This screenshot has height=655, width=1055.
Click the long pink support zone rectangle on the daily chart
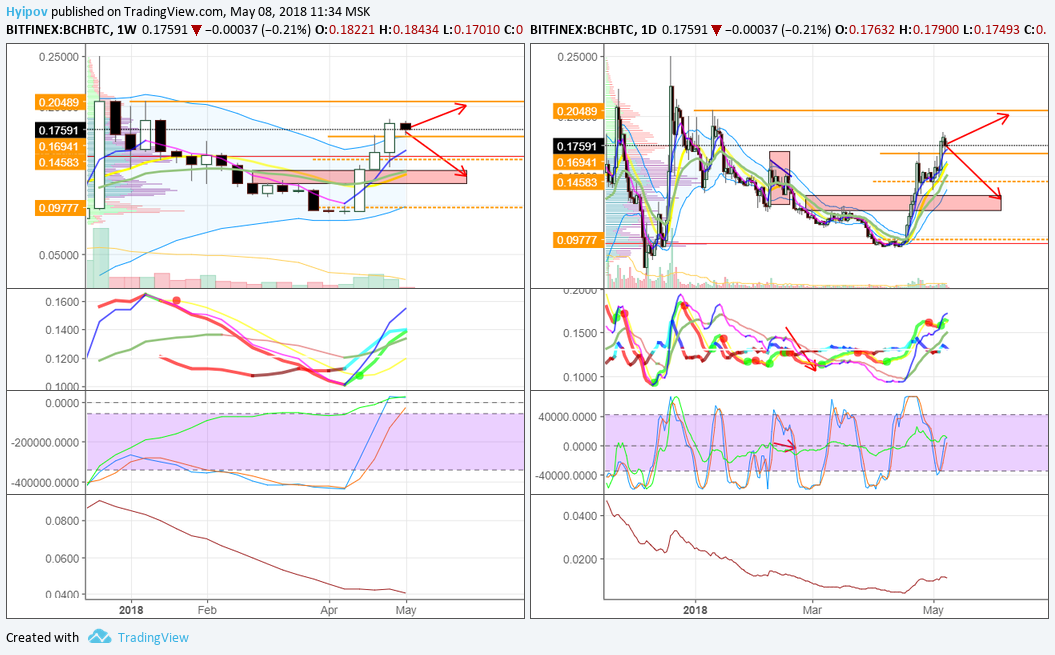[903, 203]
